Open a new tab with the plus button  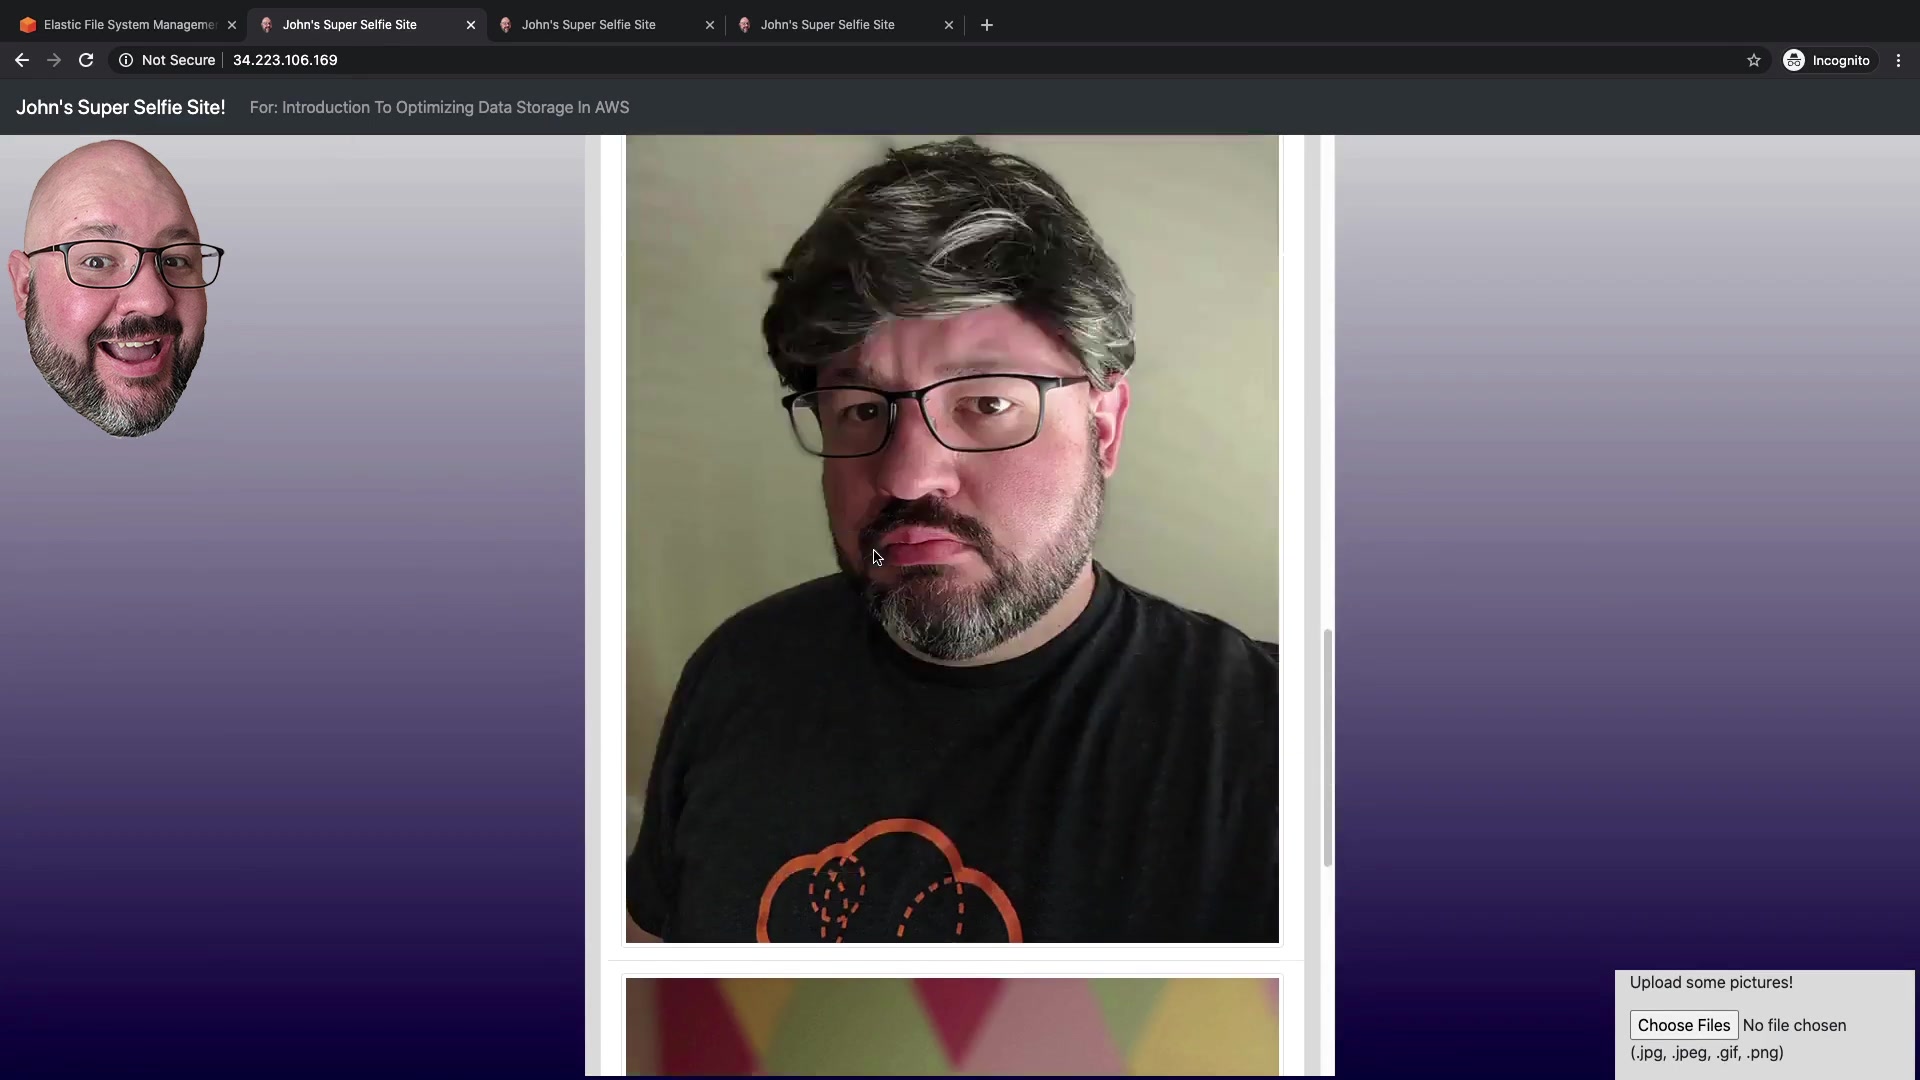pos(986,25)
